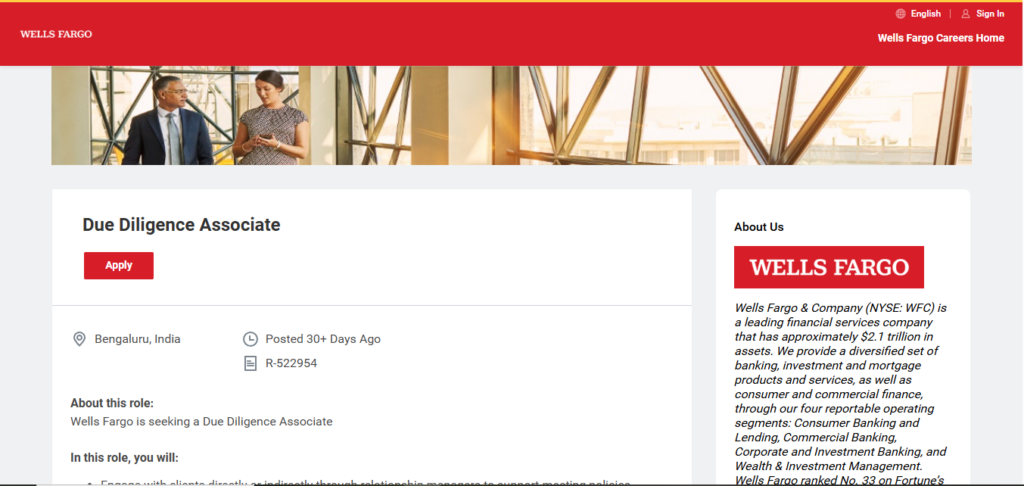Click the Posted 30+ Days Ago text
The width and height of the screenshot is (1024, 486).
click(x=323, y=339)
